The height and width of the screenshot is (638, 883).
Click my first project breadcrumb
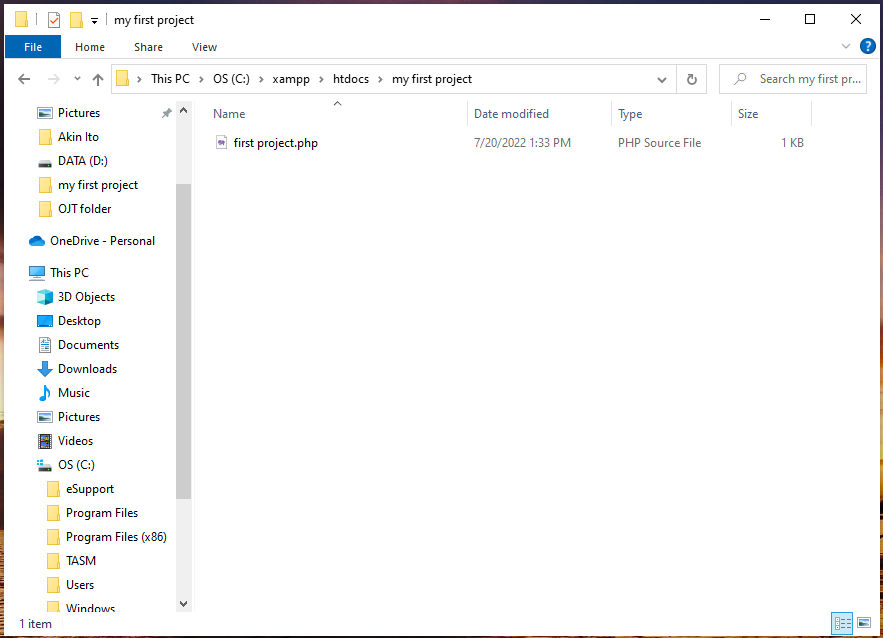click(432, 79)
